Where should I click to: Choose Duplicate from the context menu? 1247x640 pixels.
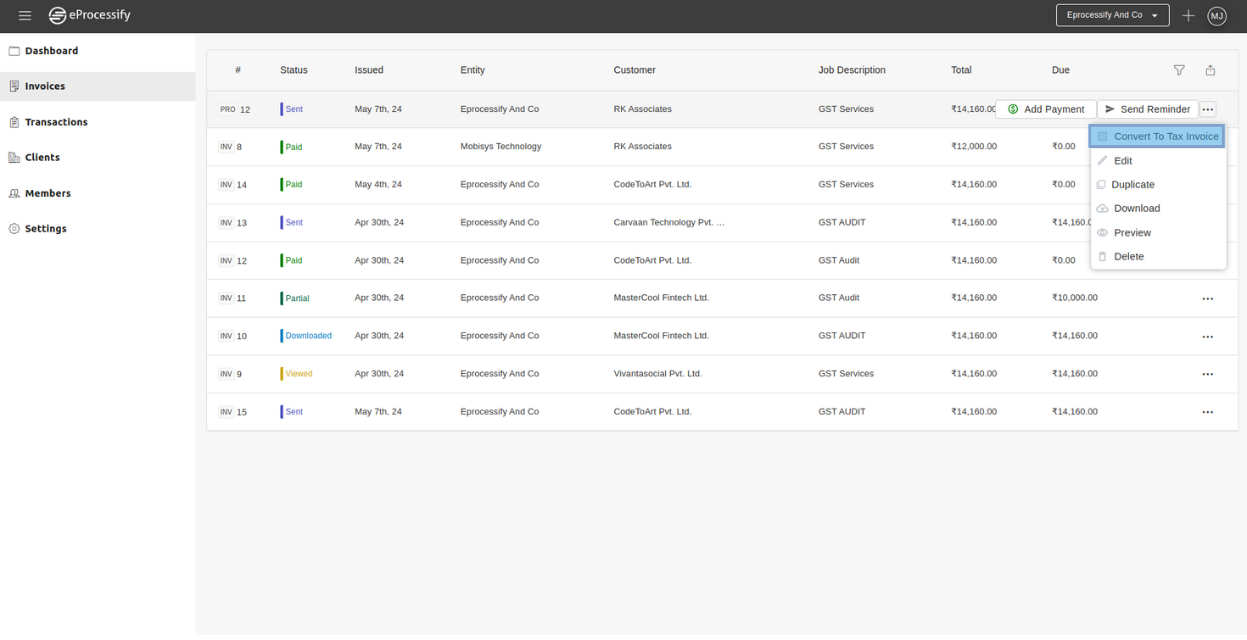pos(1132,185)
